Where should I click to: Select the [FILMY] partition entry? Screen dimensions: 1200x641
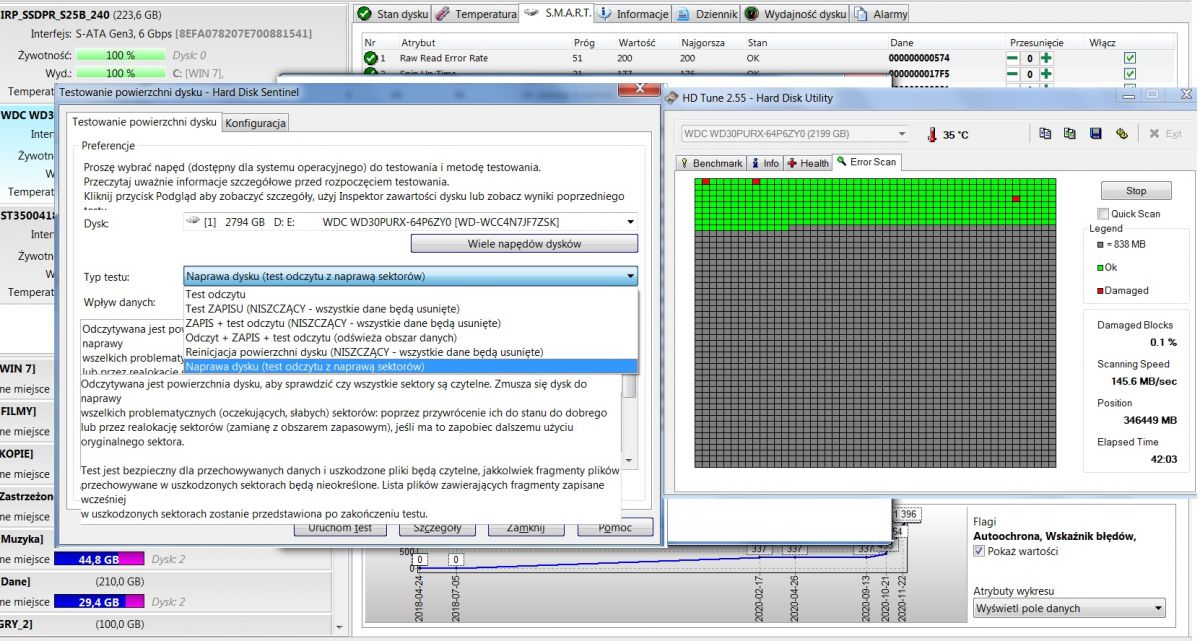[20, 411]
